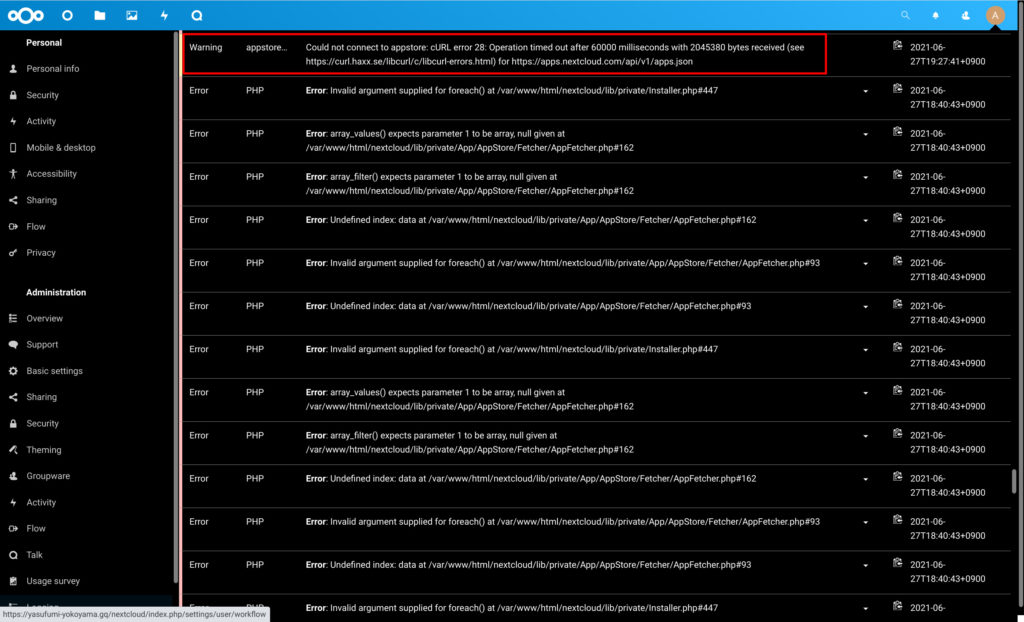Screen dimensions: 1024x622
Task: Copy the appstore Warning log entry
Action: [898, 46]
